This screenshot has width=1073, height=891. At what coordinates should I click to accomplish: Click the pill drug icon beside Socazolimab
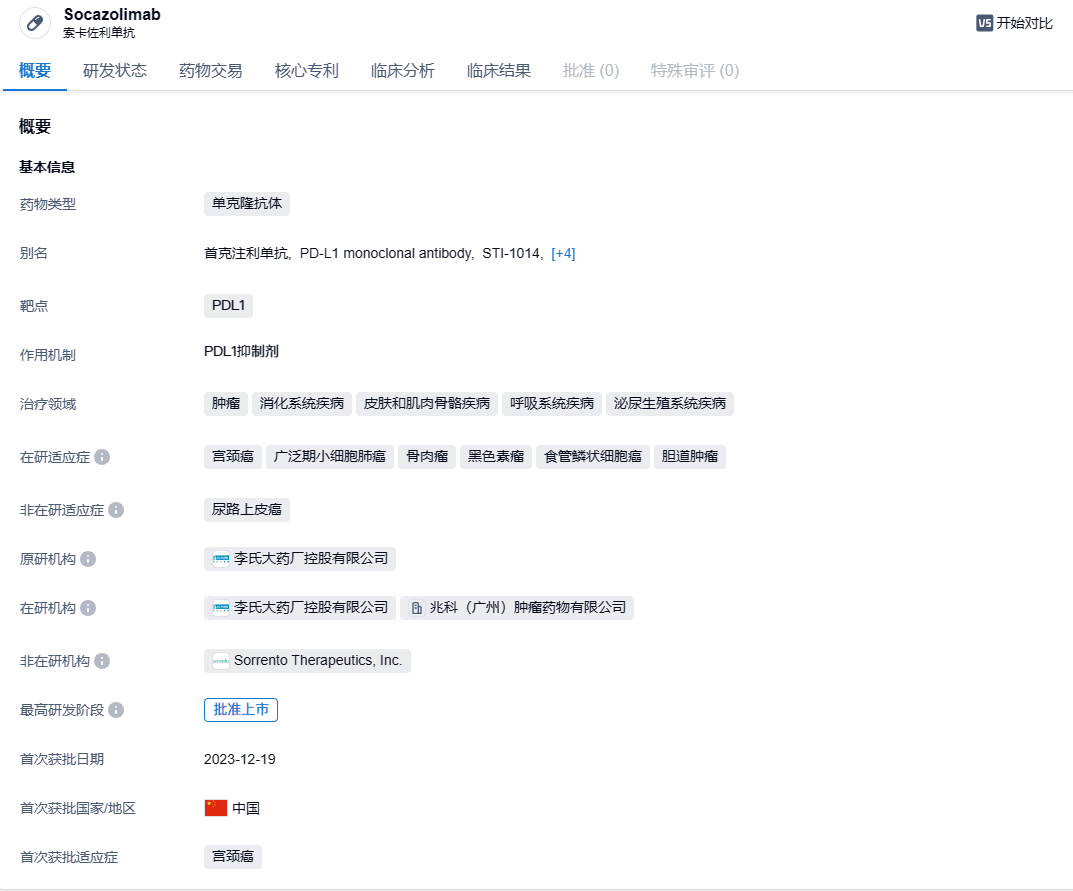[35, 23]
